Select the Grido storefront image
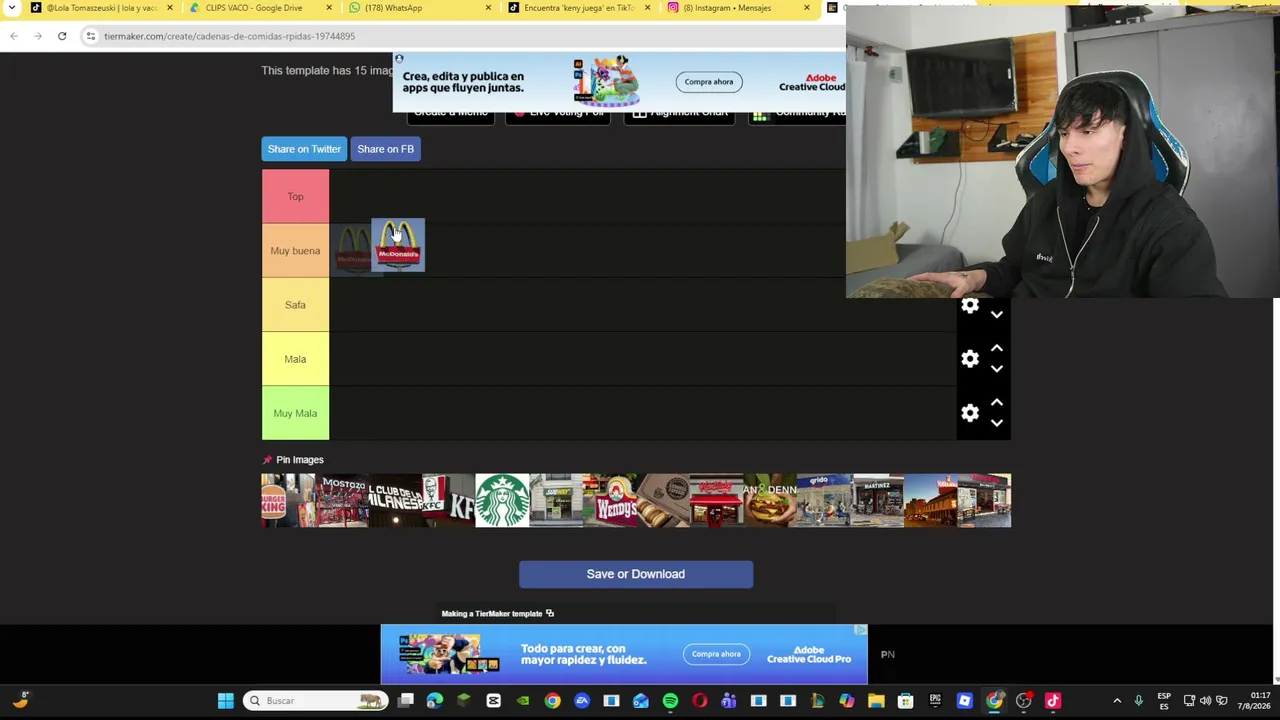 824,500
